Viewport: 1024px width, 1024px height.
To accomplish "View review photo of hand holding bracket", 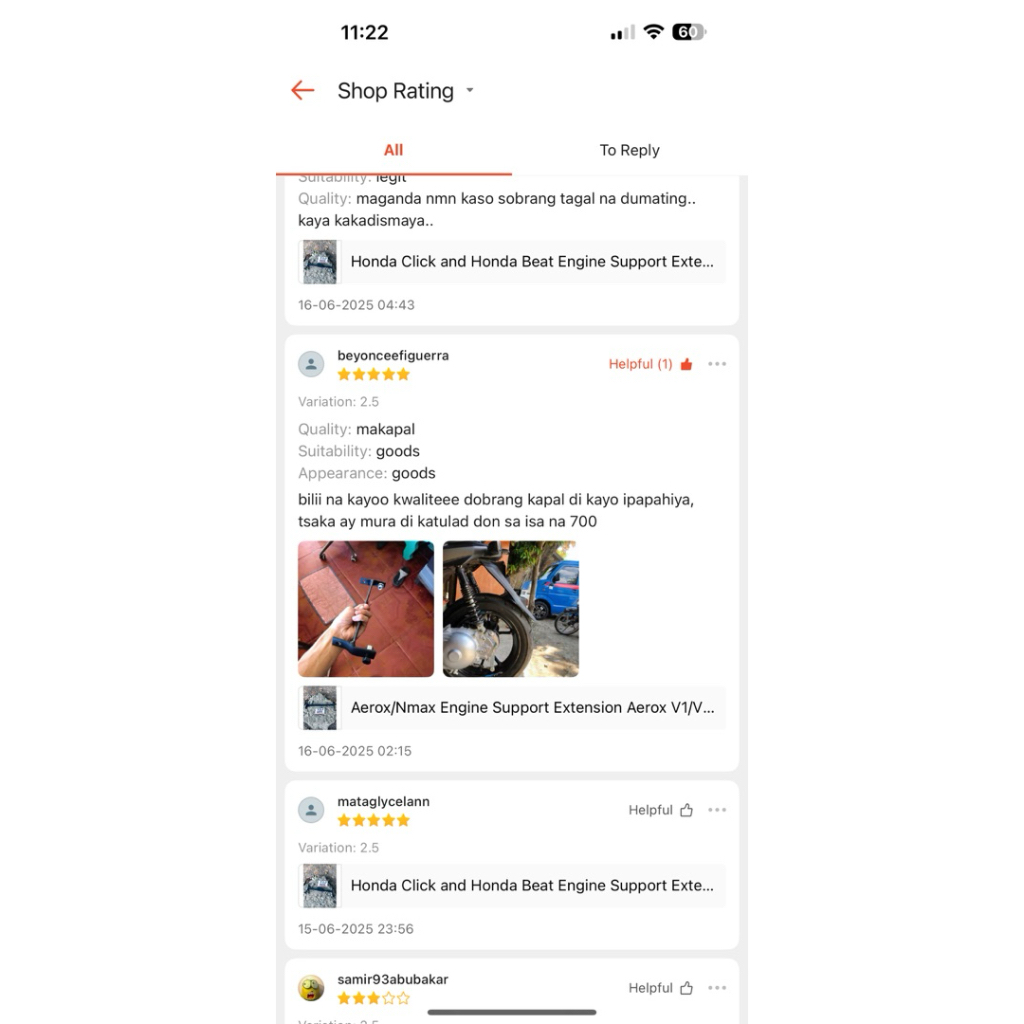I will (366, 609).
